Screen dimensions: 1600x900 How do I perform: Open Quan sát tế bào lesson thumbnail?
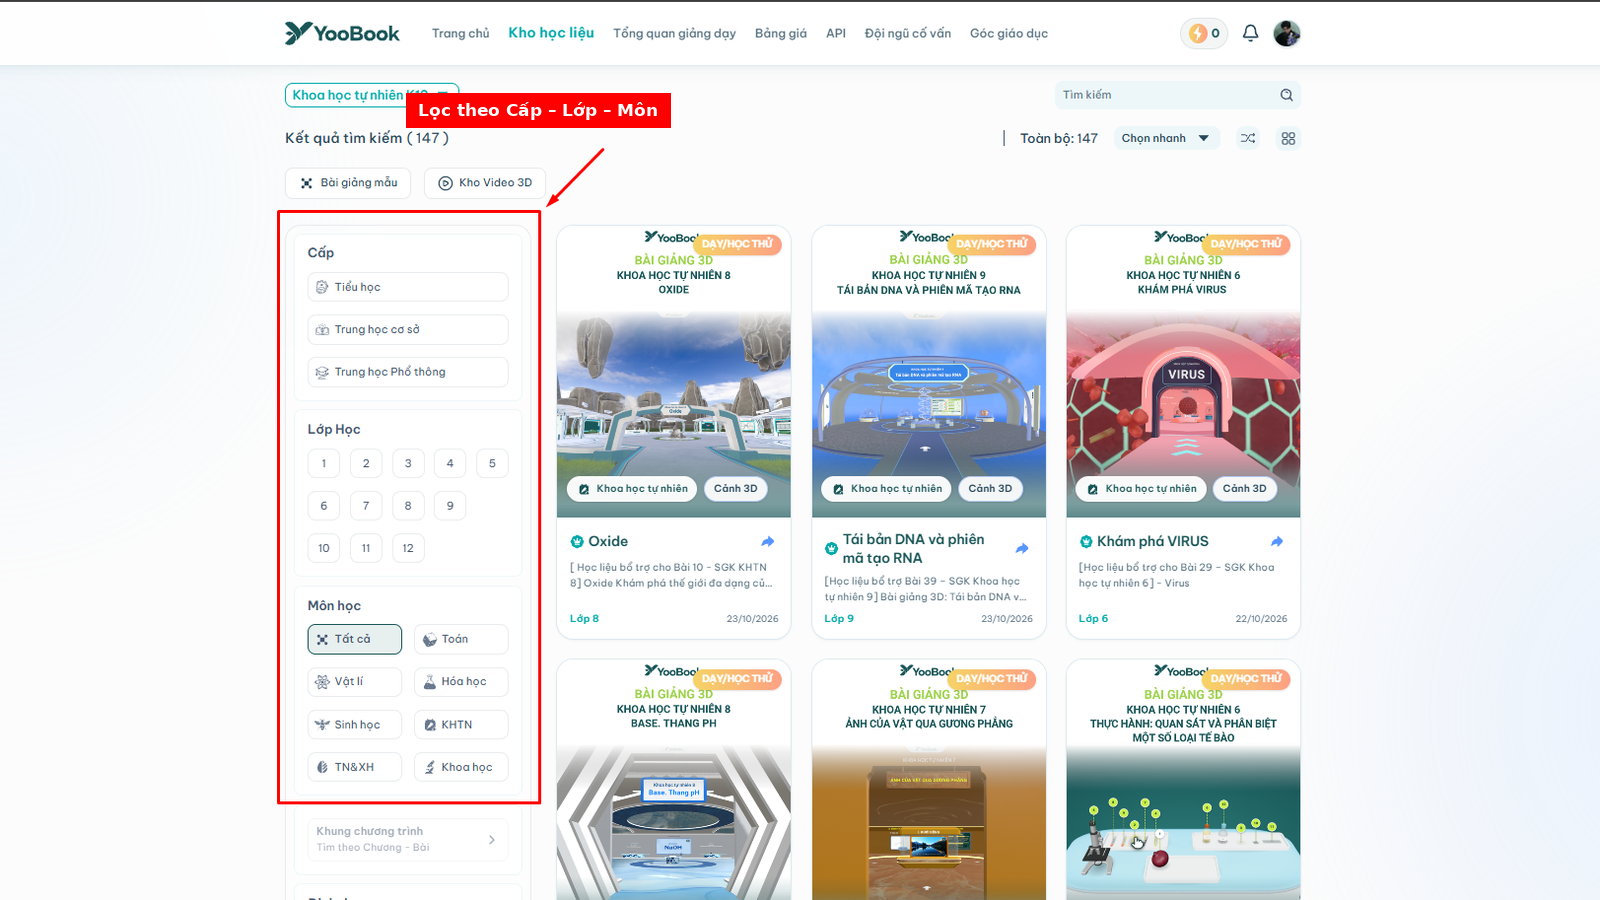coord(1183,780)
